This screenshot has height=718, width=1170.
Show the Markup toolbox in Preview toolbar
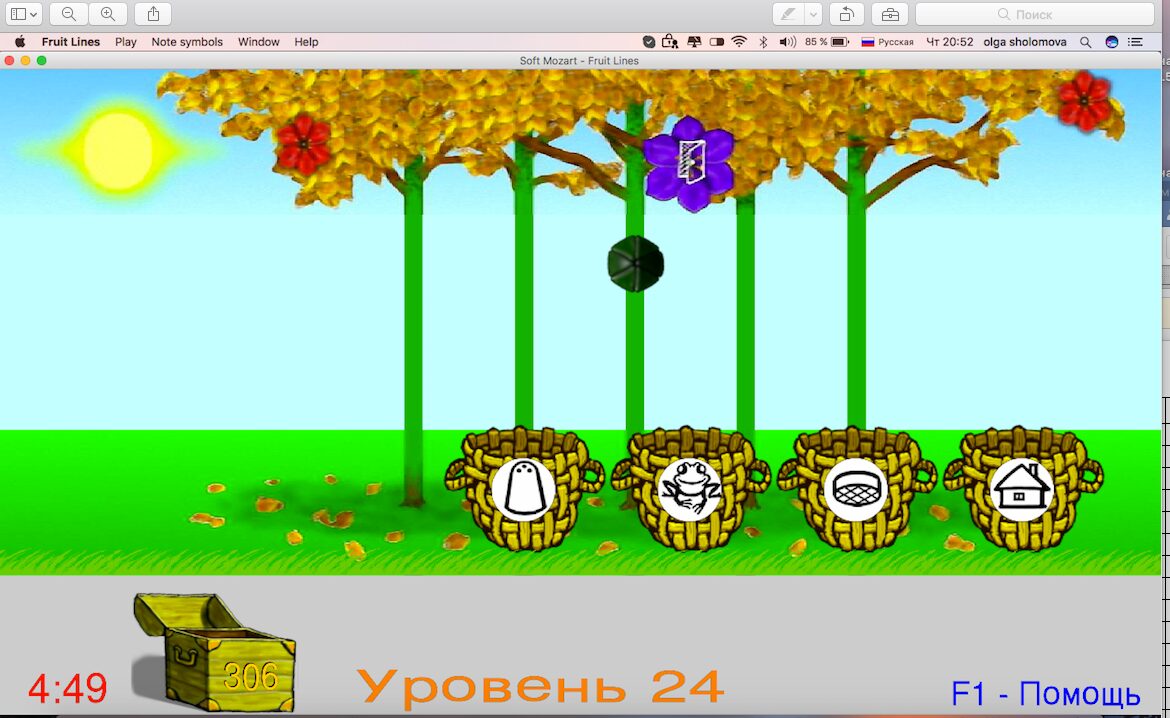click(x=889, y=14)
